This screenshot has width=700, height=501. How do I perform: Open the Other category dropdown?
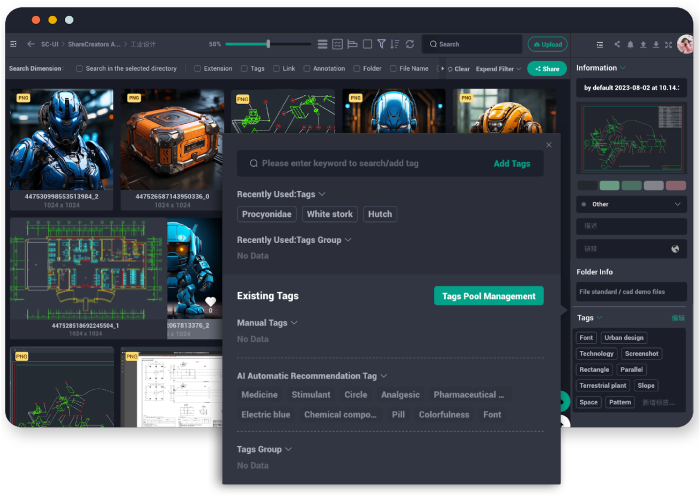pyautogui.click(x=632, y=203)
